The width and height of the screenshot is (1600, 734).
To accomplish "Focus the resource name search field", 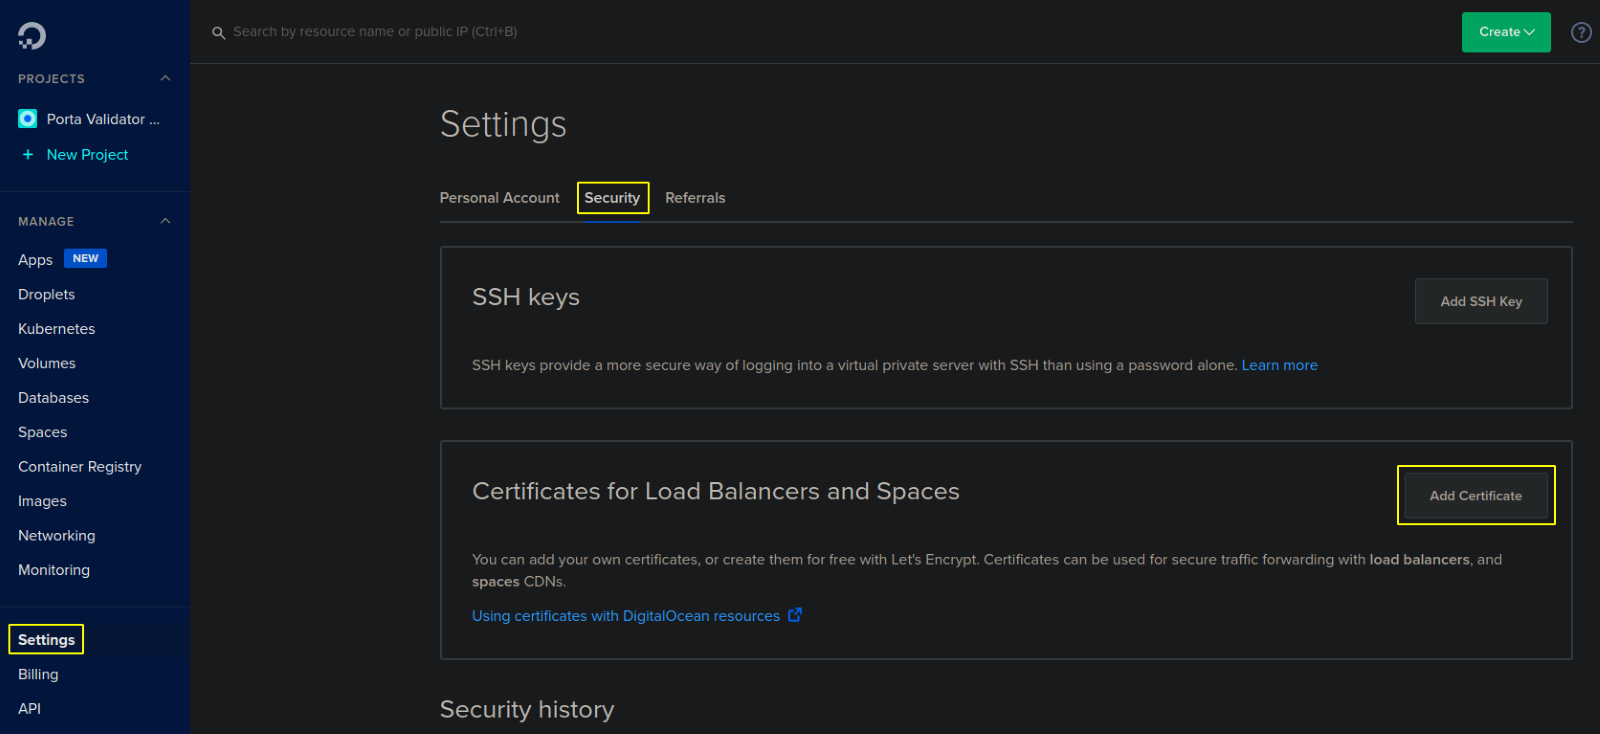I will coord(375,32).
